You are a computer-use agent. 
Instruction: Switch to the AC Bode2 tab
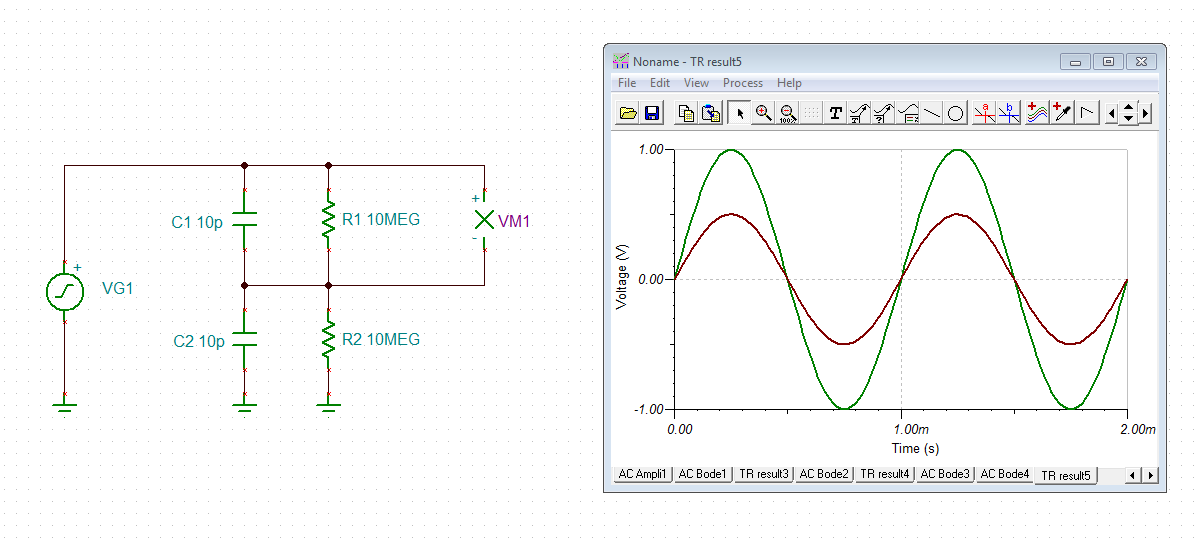824,474
